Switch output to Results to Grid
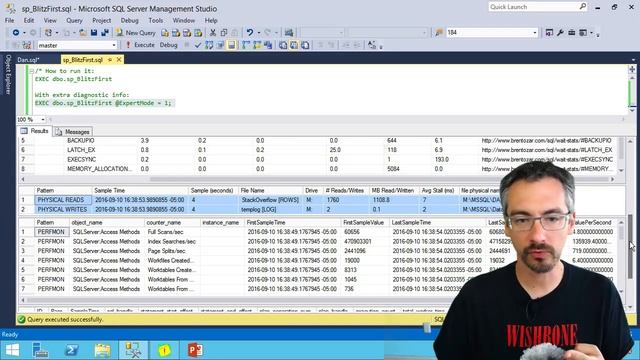This screenshot has height=360, width=640. 294,45
